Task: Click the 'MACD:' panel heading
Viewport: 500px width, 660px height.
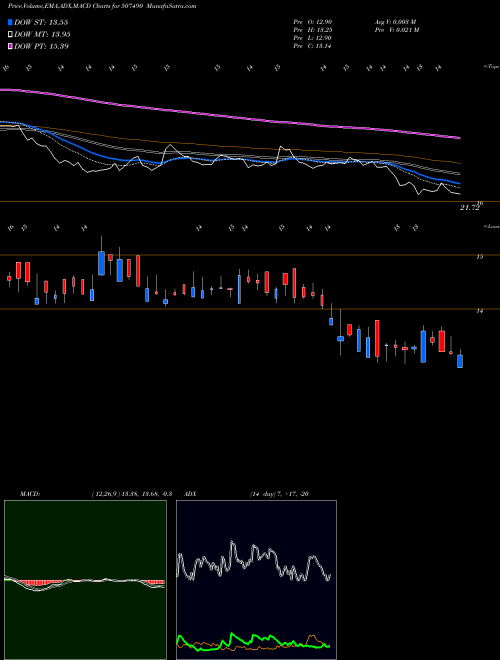Action: [30, 494]
